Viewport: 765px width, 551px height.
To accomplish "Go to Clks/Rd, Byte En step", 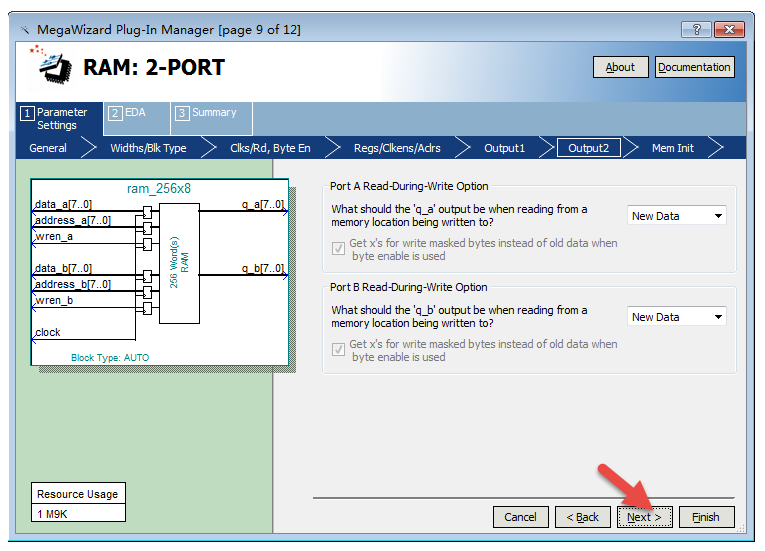I will tap(270, 148).
